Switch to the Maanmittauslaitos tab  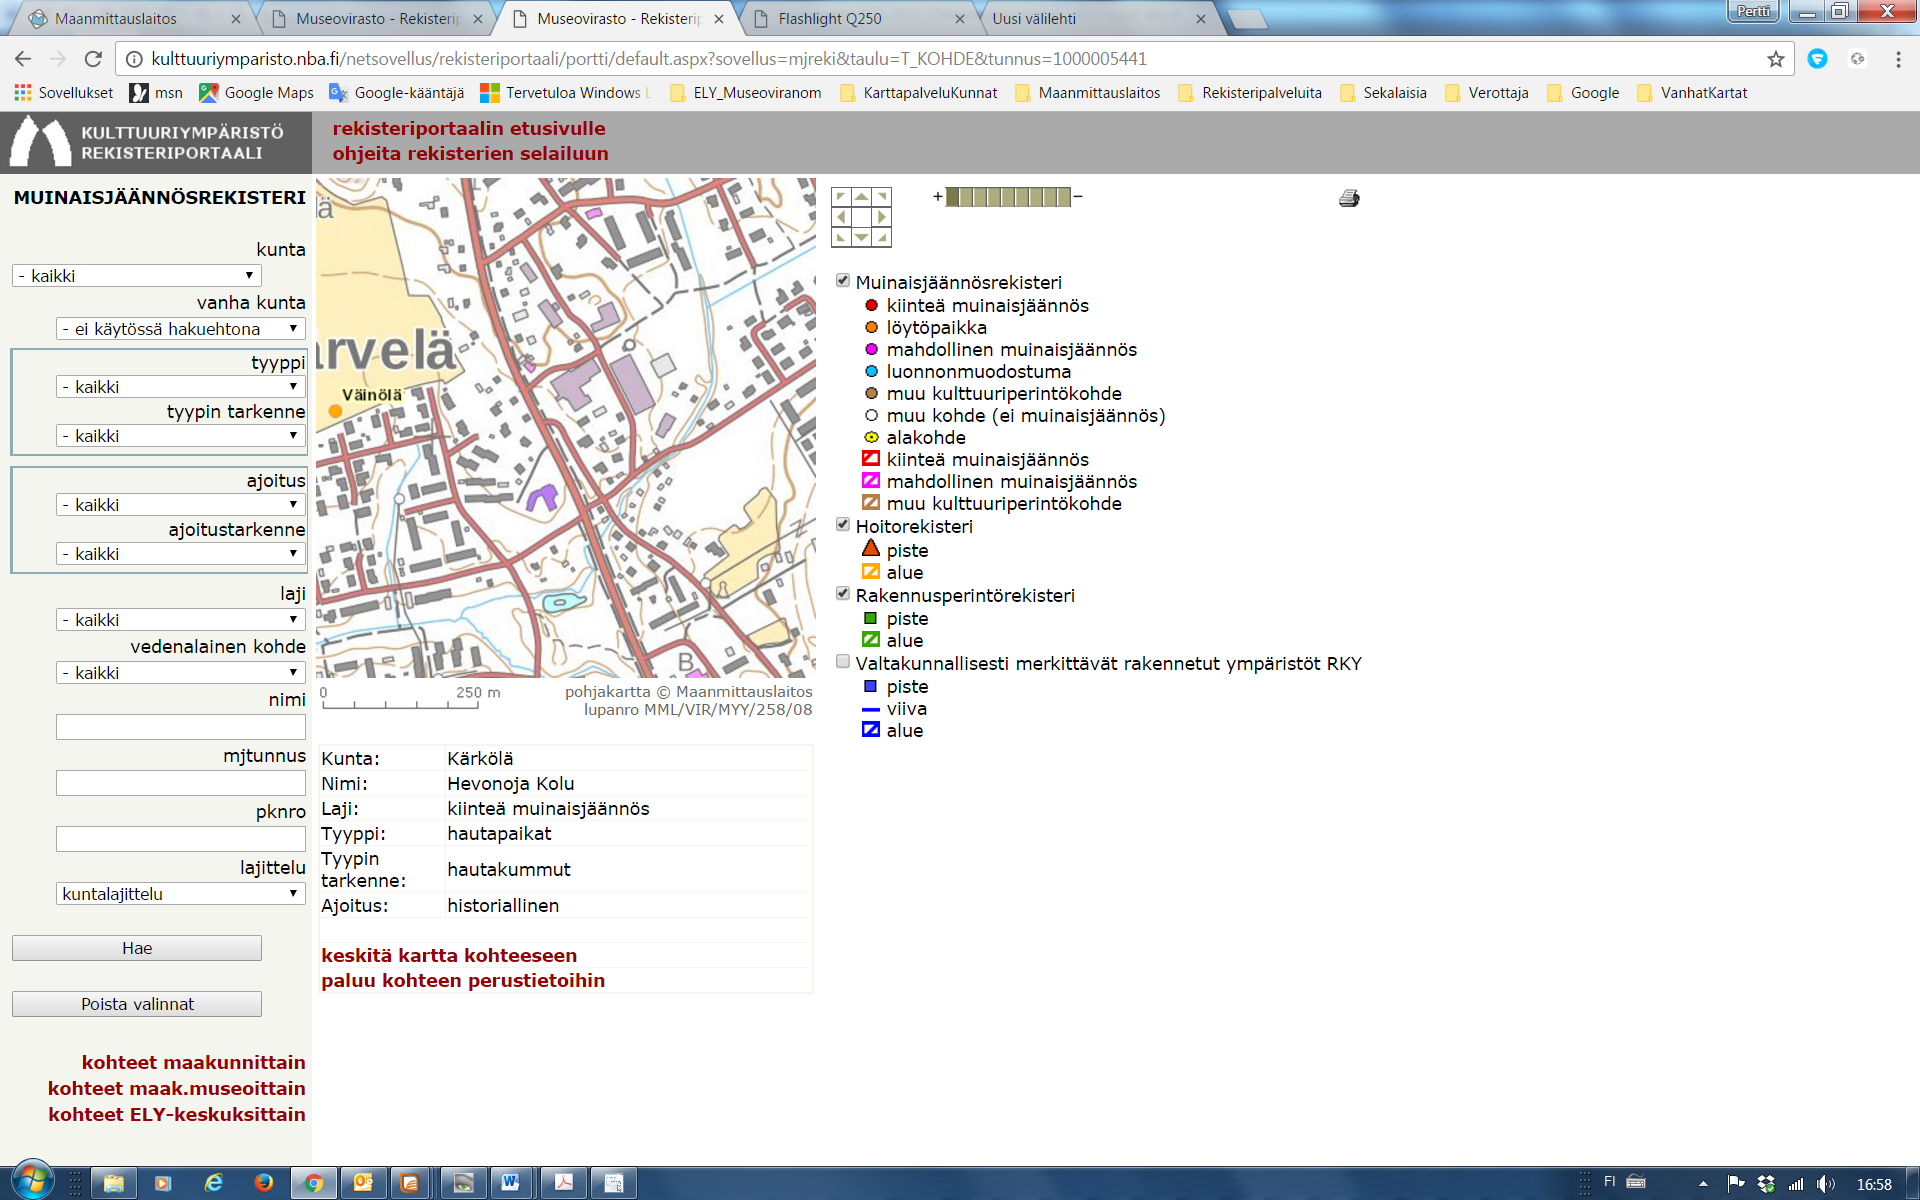134,18
